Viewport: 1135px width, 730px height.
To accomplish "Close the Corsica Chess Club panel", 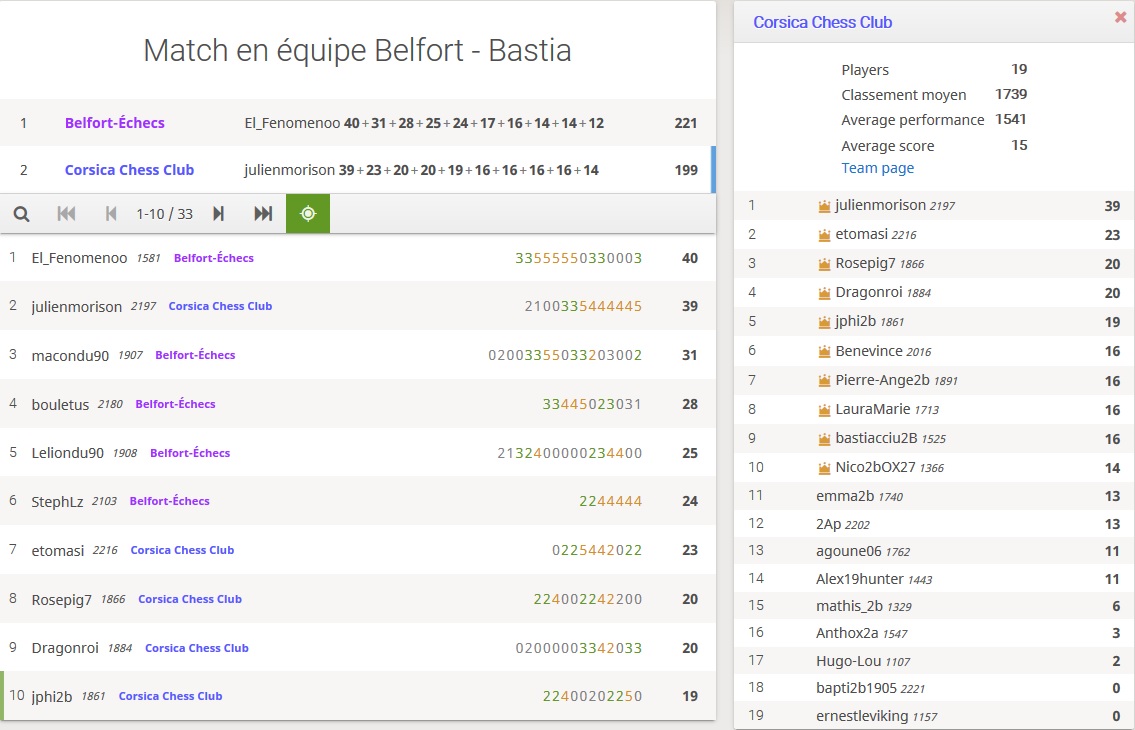I will 1121,17.
